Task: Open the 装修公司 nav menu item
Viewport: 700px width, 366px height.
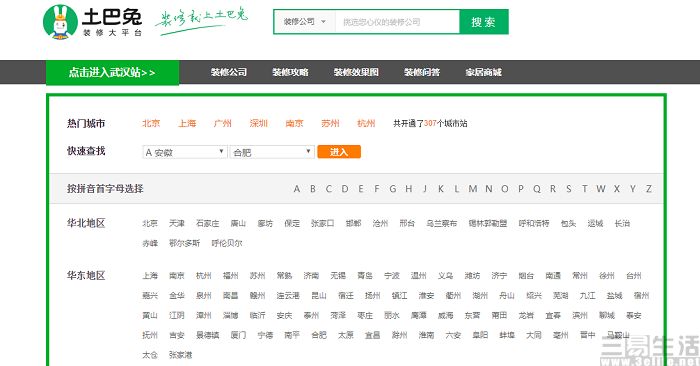Action: point(229,72)
